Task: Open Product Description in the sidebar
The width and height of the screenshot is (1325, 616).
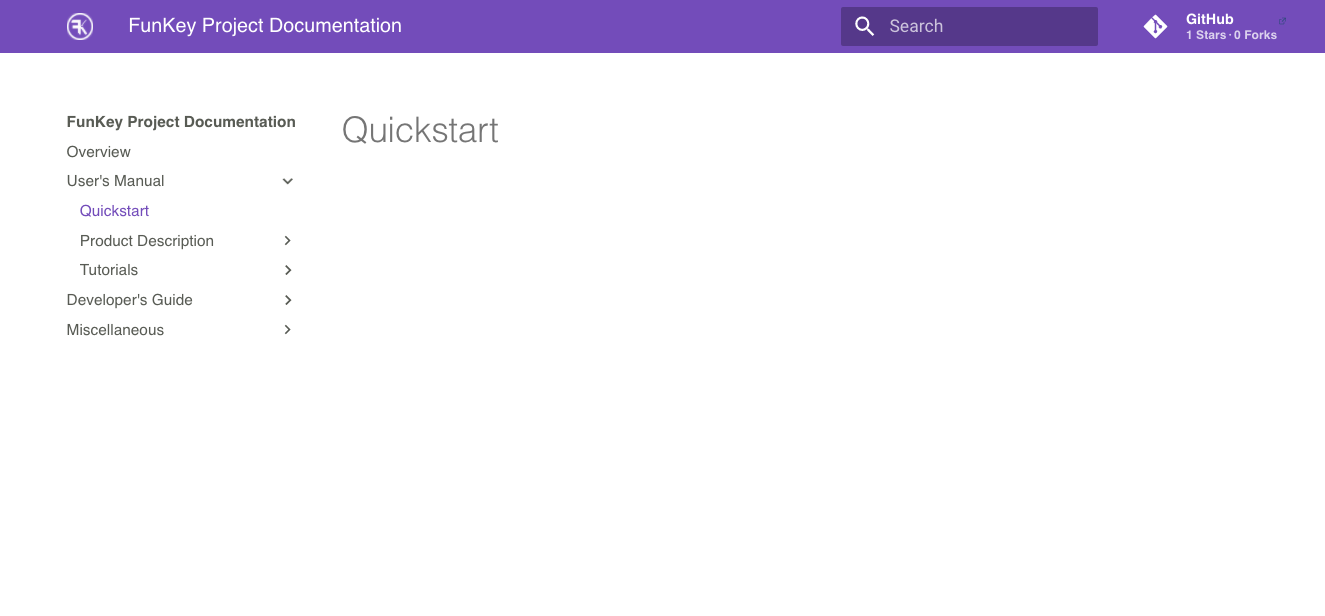Action: (147, 241)
